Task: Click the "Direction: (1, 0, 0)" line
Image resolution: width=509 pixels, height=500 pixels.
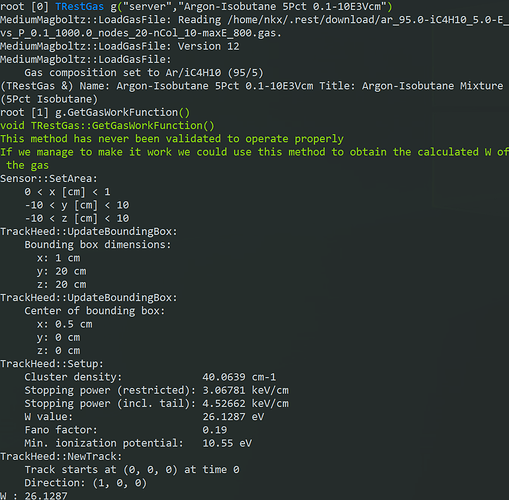Action: (85, 483)
